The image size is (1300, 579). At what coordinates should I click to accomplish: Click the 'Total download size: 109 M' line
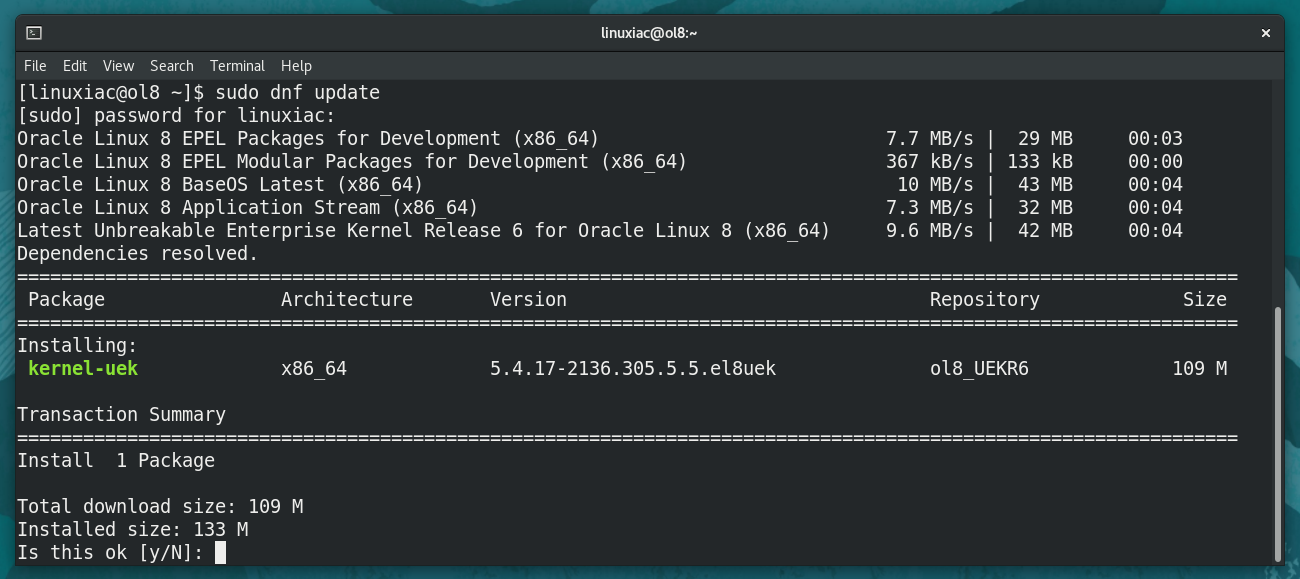(160, 507)
